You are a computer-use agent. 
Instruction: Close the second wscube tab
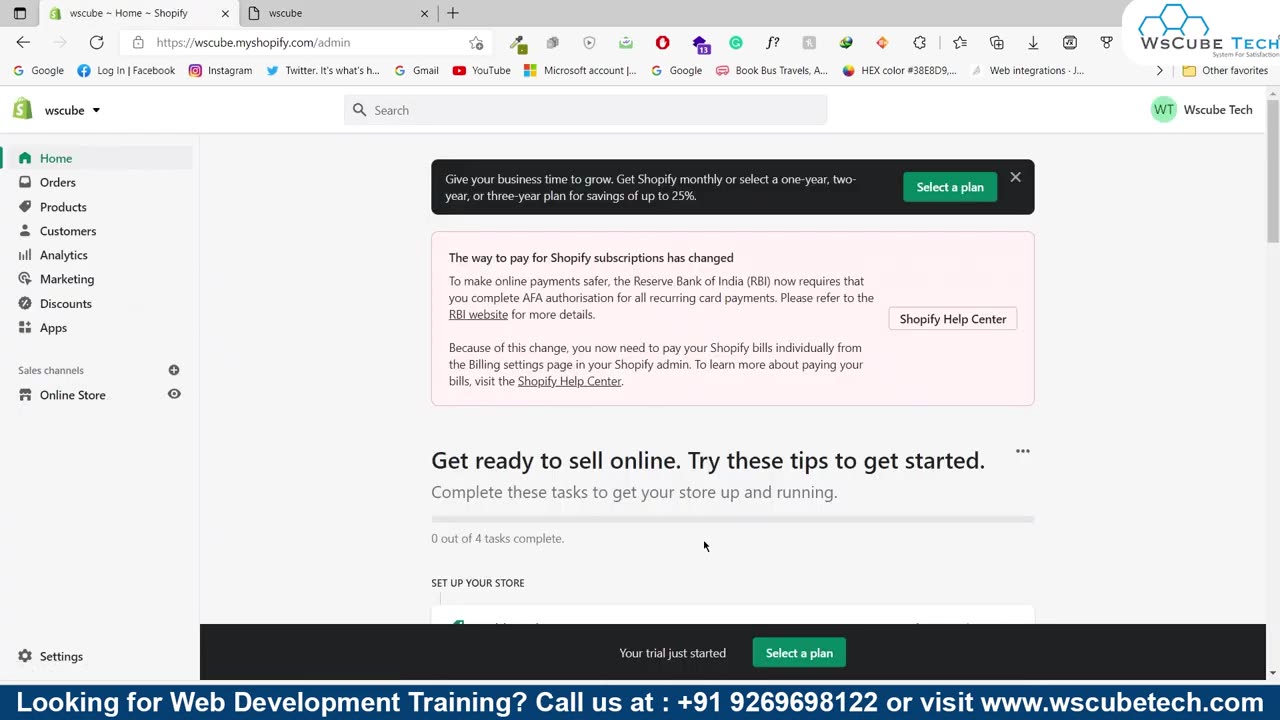pos(424,14)
